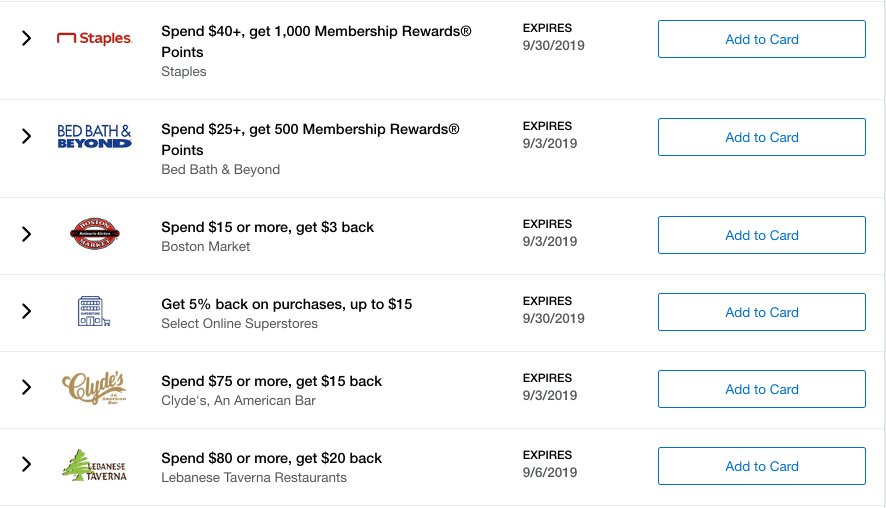Expand the Bed Bath & Beyond offer
Image resolution: width=886 pixels, height=508 pixels.
tap(27, 137)
